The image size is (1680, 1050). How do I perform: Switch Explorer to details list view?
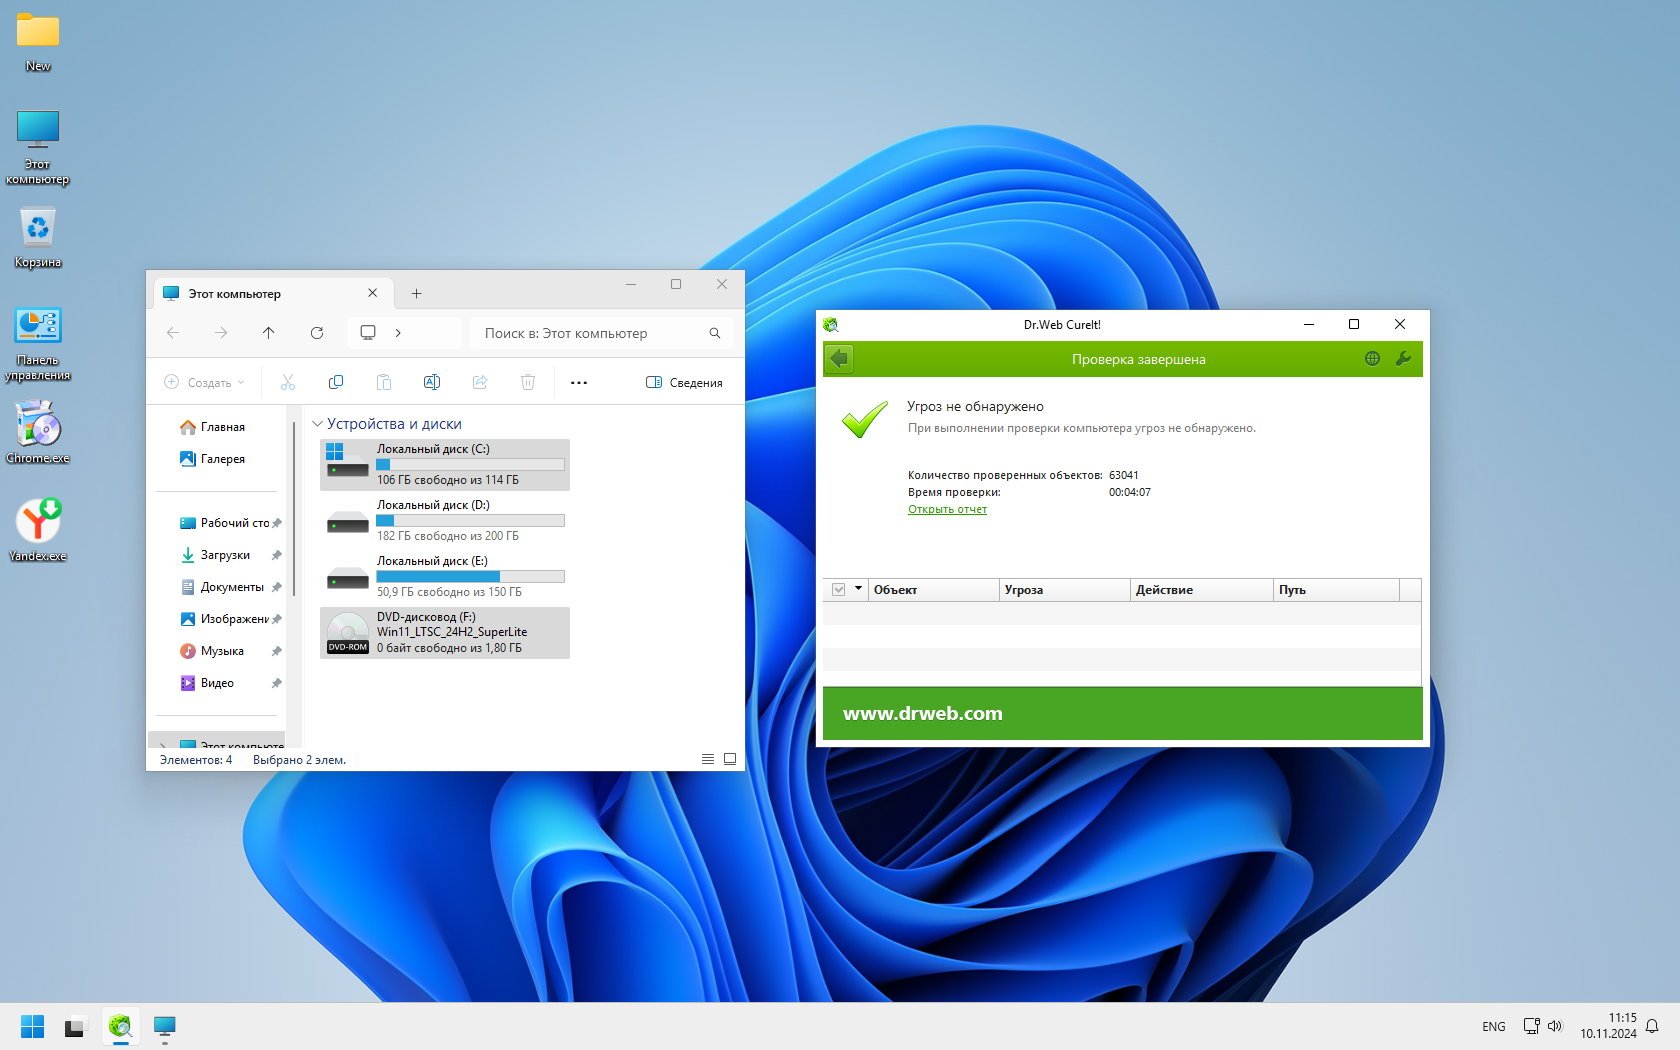(708, 759)
